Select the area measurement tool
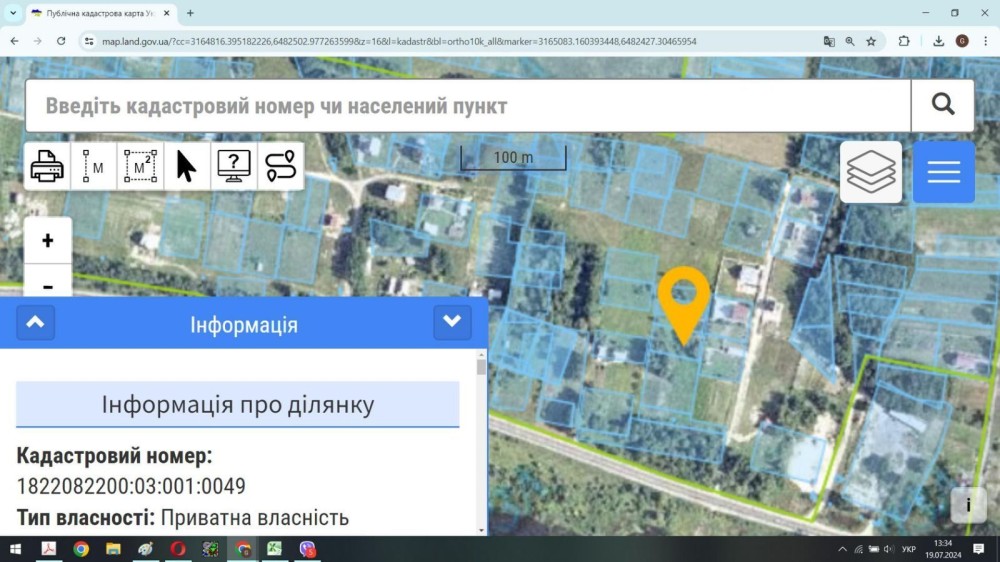1000x562 pixels. click(x=140, y=166)
